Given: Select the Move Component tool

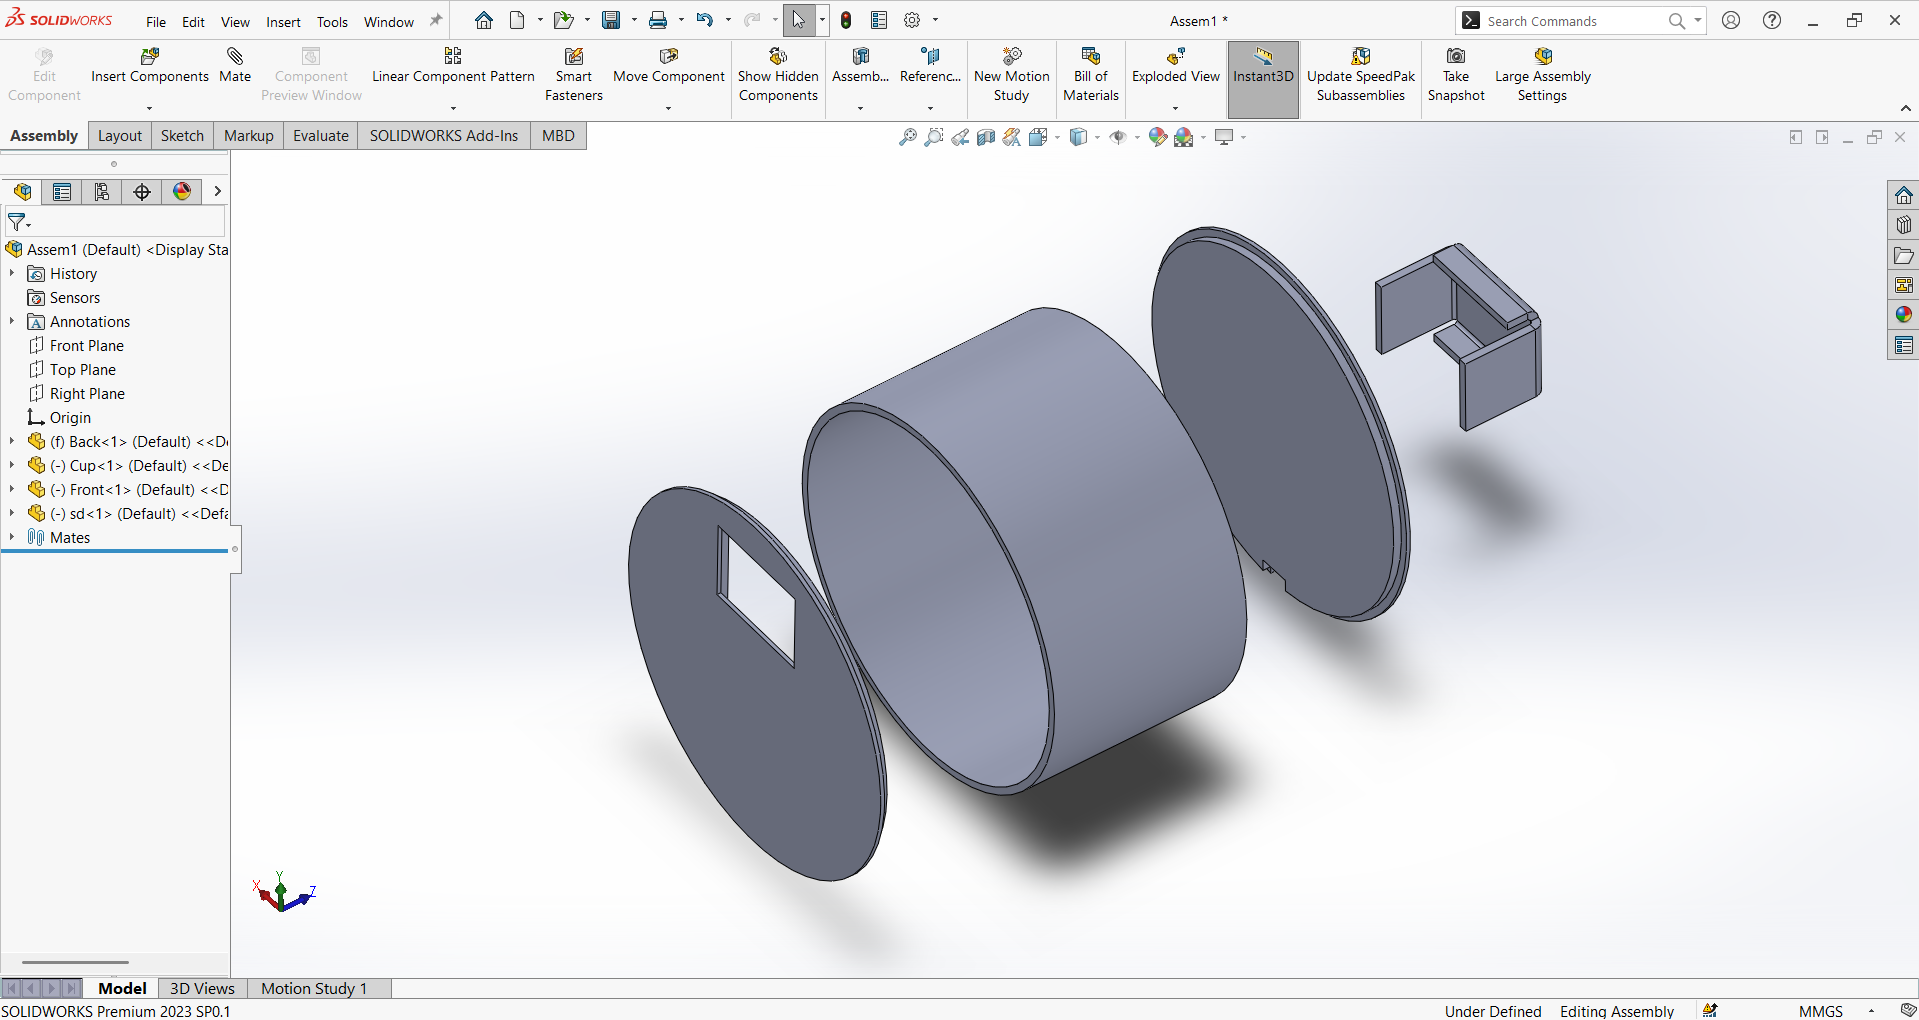Looking at the screenshot, I should (x=668, y=66).
